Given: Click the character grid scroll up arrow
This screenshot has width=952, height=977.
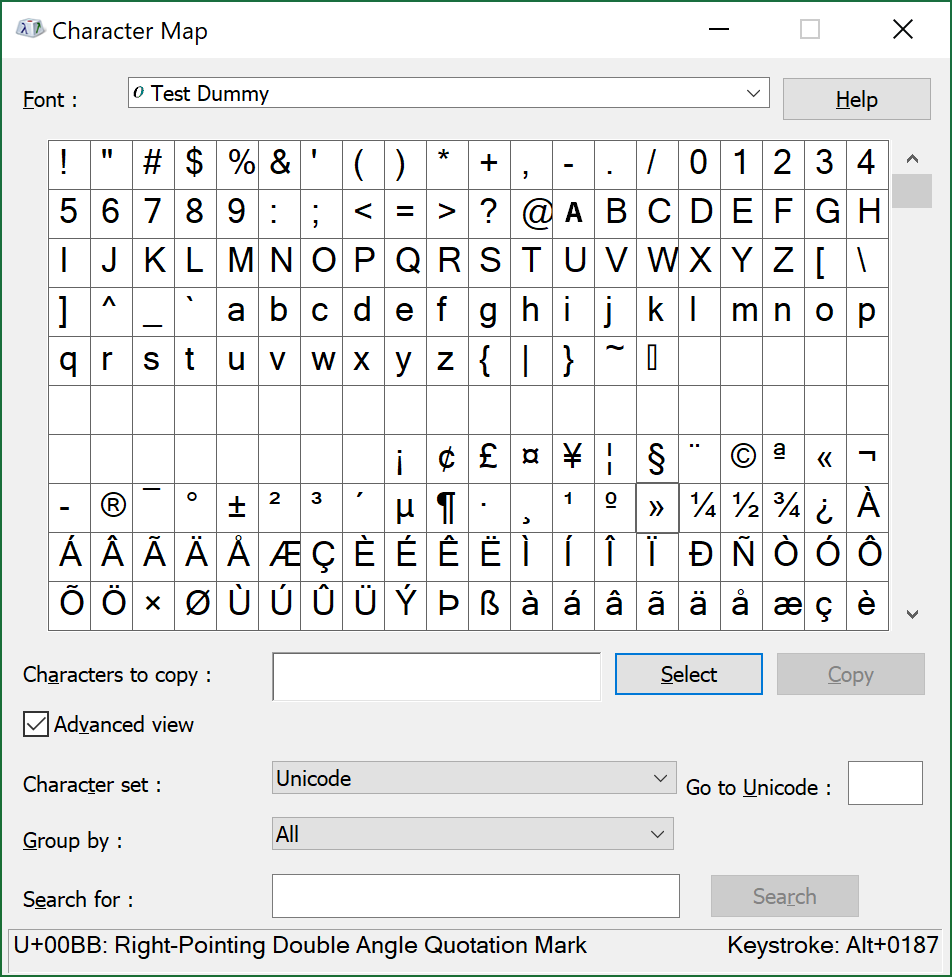Looking at the screenshot, I should click(x=912, y=158).
